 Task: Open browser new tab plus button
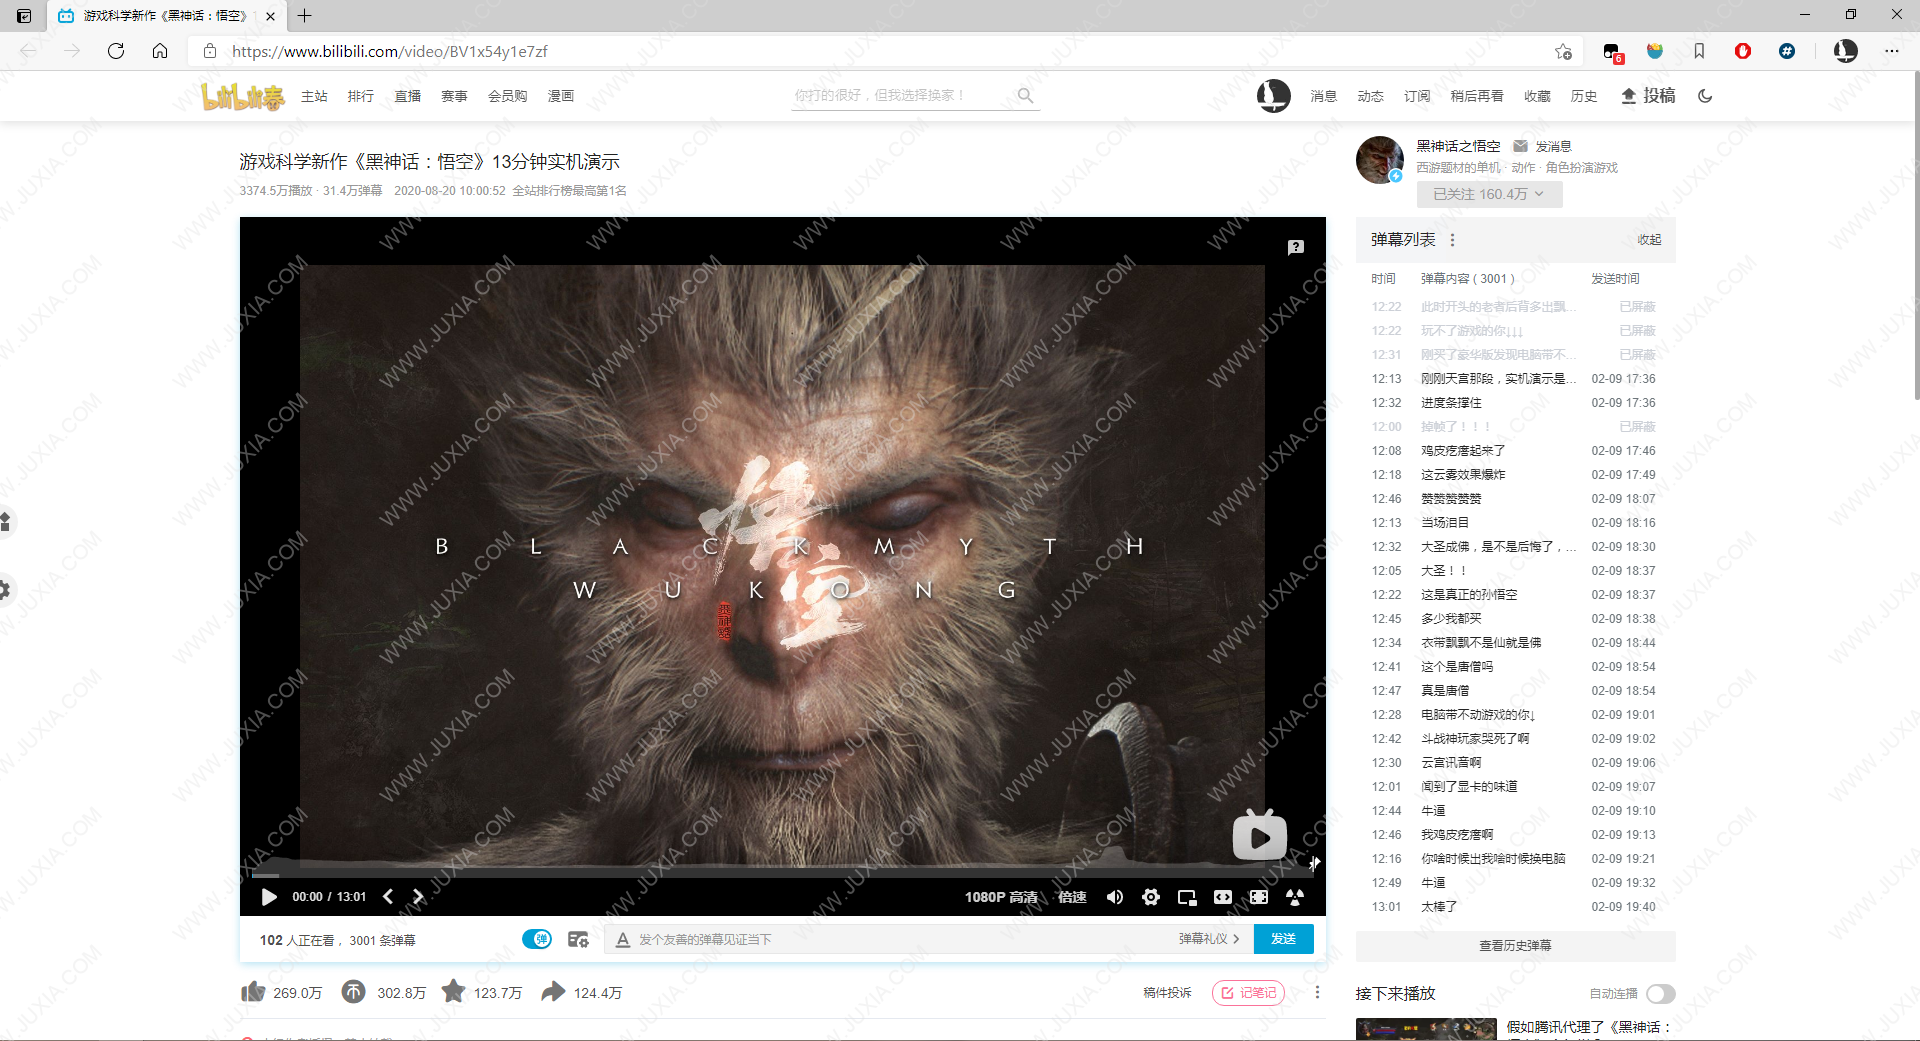tap(305, 15)
